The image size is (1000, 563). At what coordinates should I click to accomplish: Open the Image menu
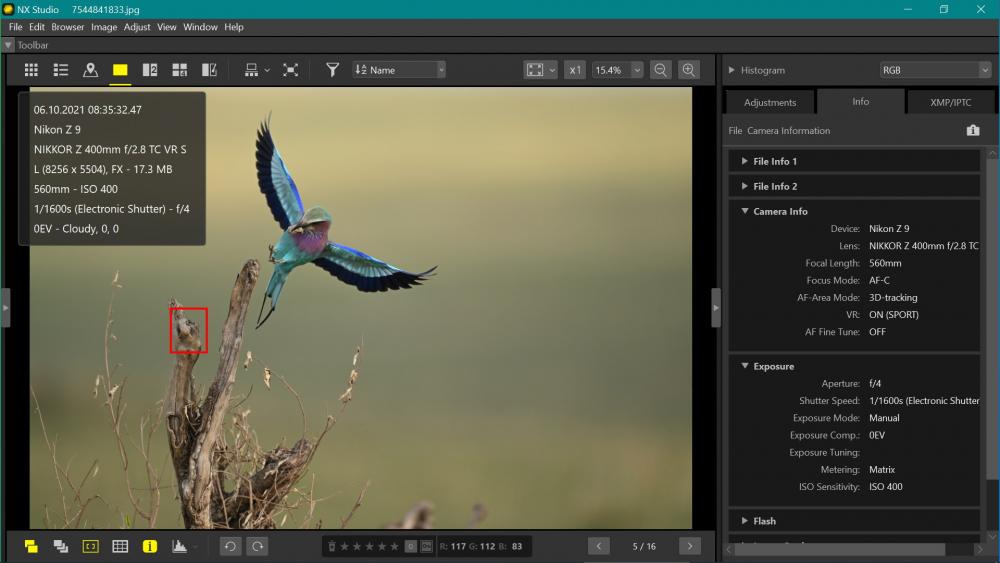click(x=104, y=27)
